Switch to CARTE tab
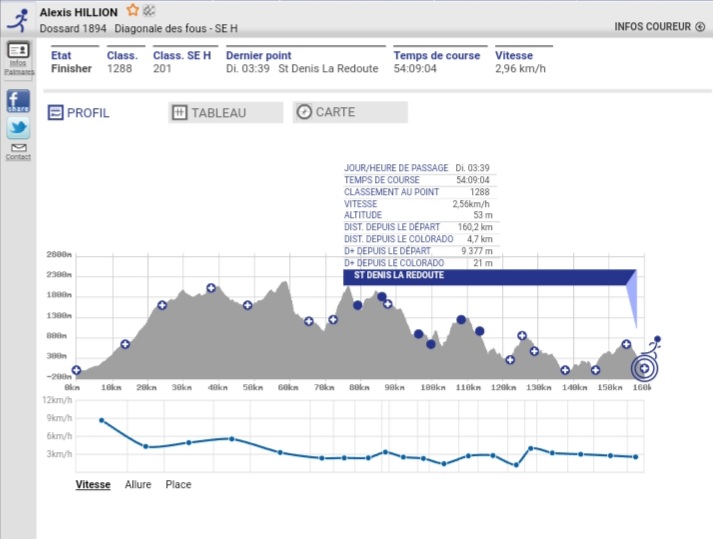This screenshot has width=713, height=539. (350, 112)
